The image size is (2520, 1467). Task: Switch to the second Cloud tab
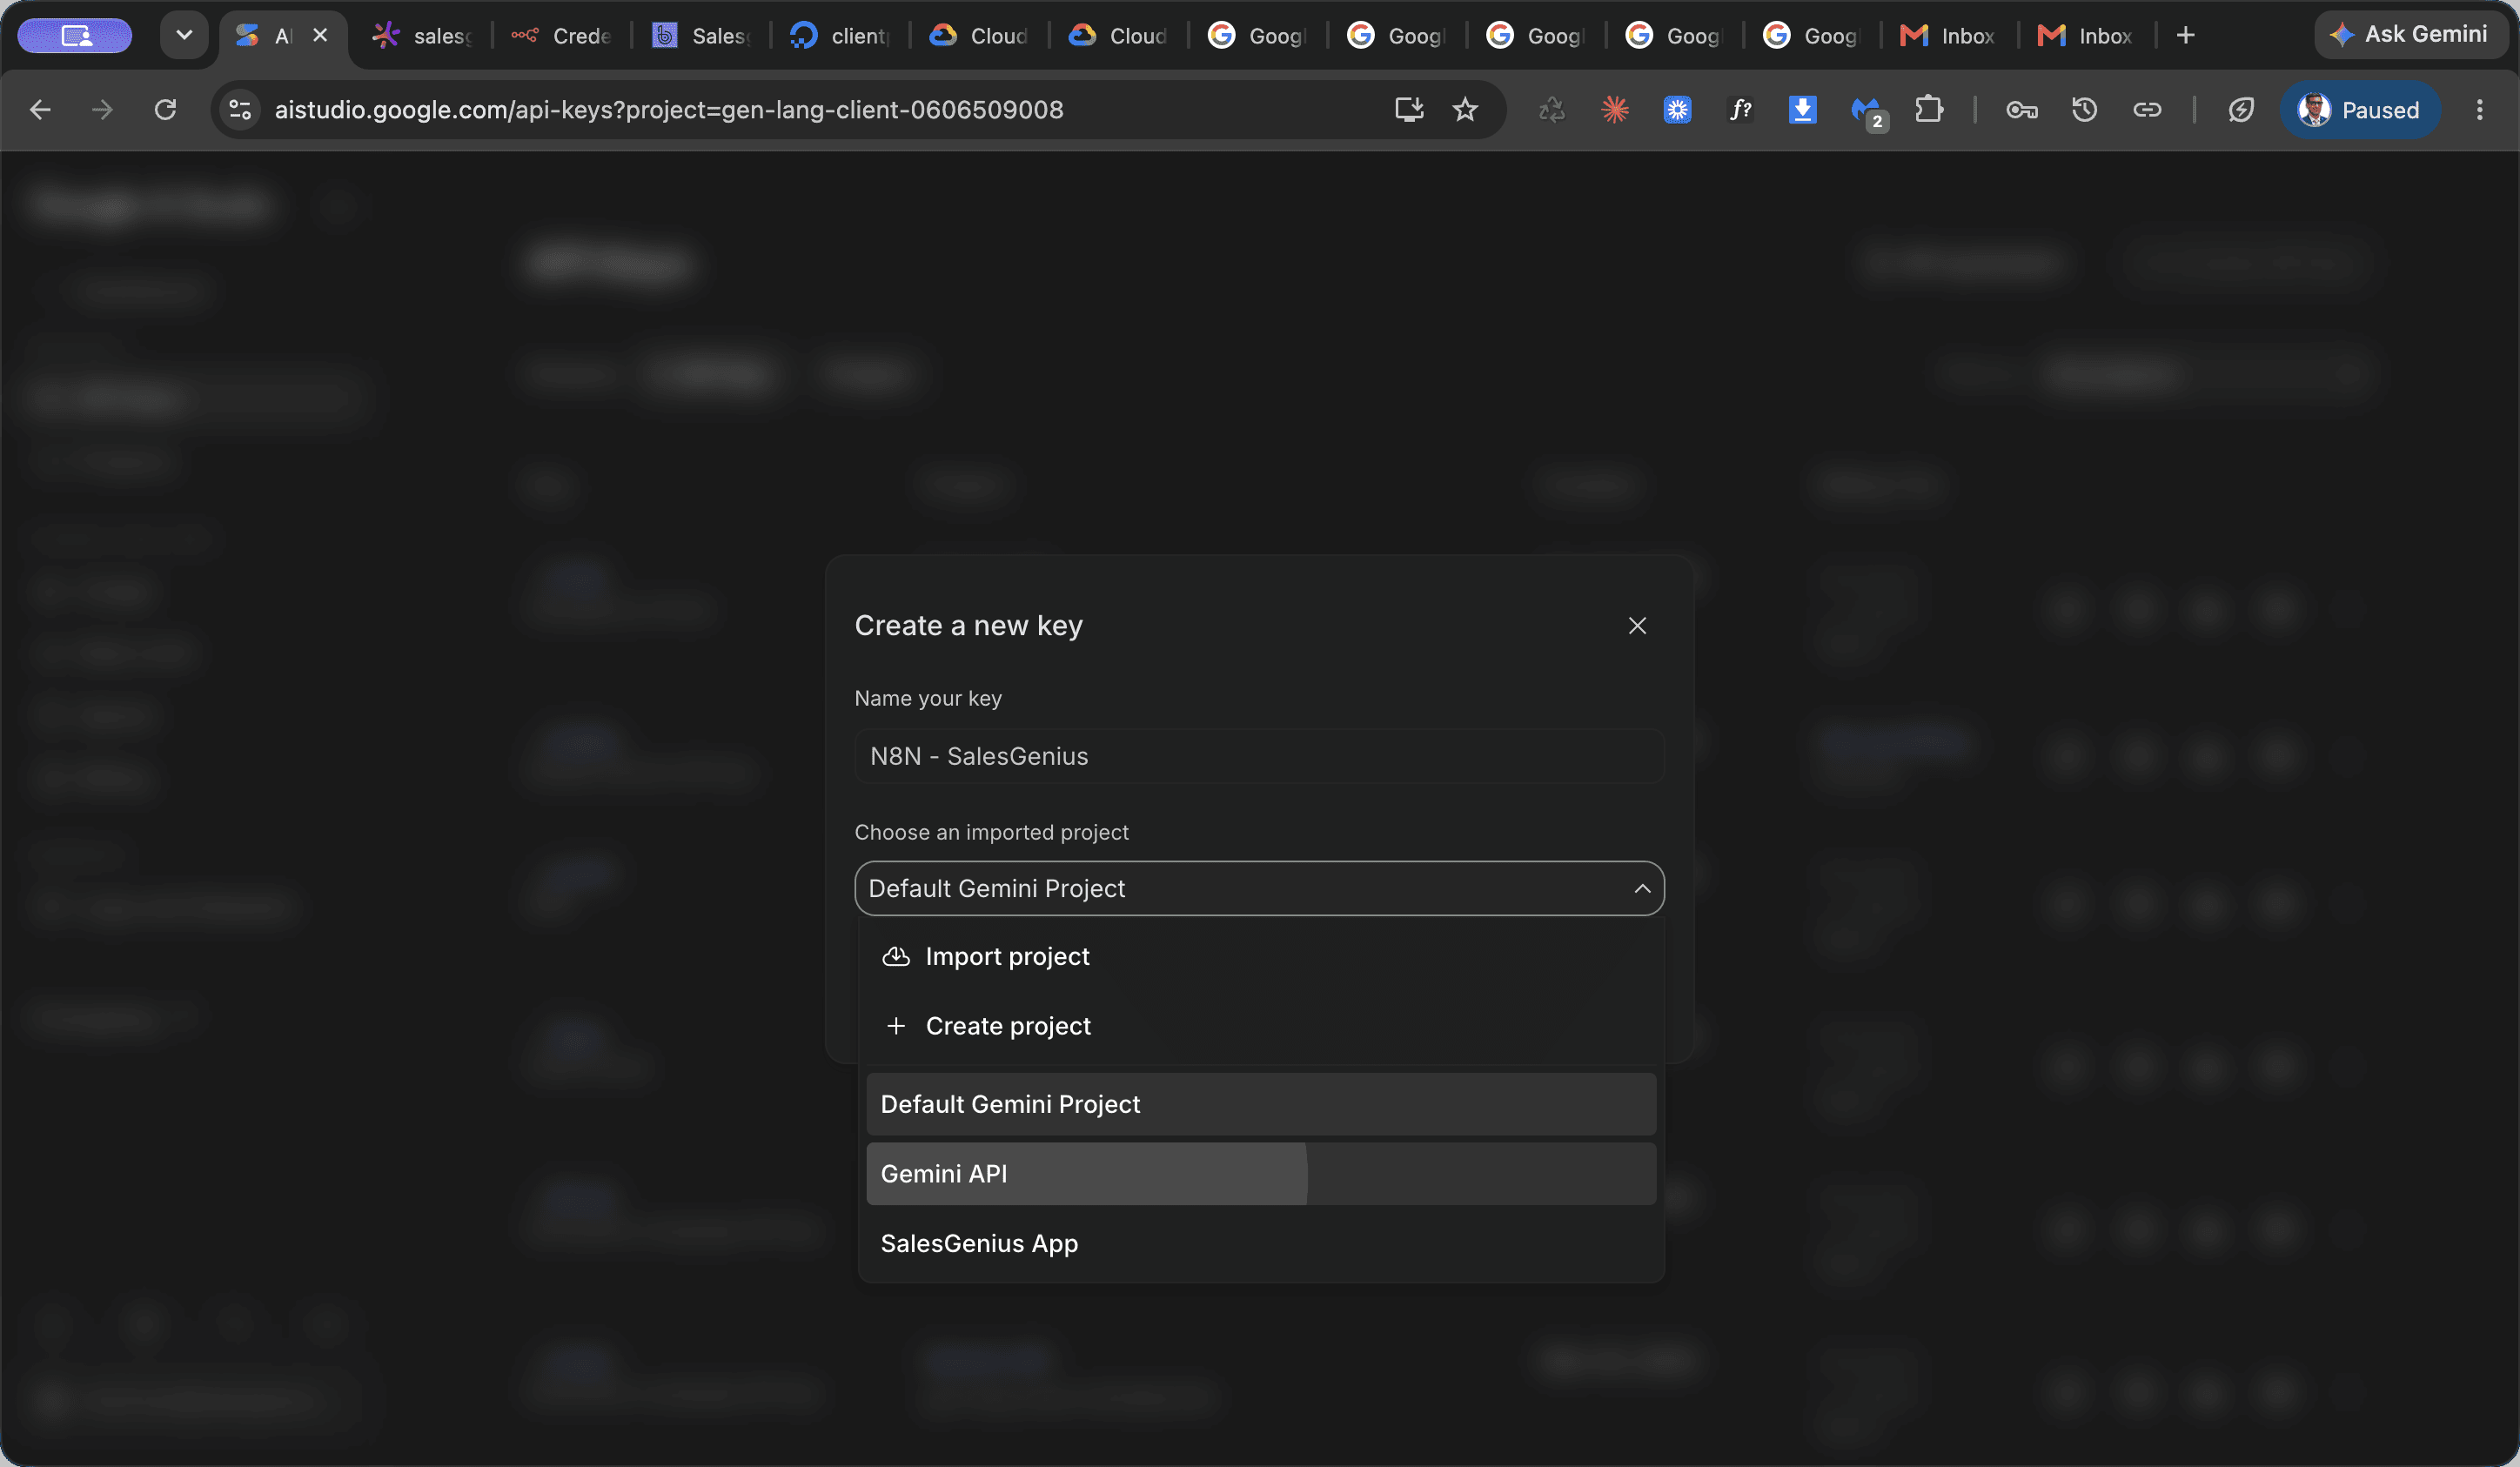(1118, 36)
